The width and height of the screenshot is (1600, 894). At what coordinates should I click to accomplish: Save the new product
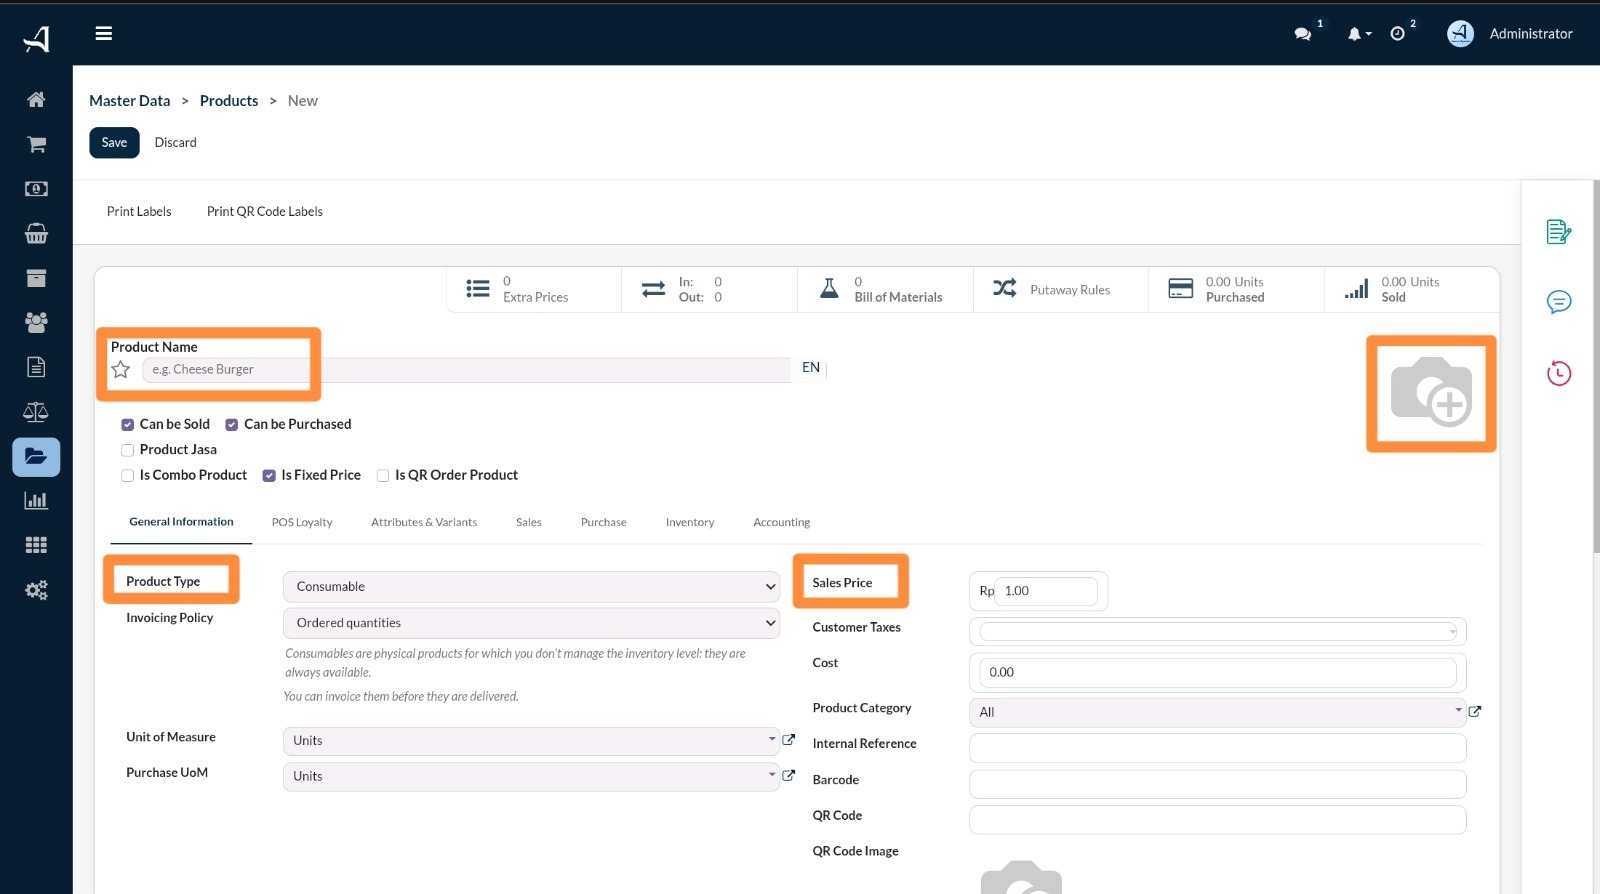(114, 143)
